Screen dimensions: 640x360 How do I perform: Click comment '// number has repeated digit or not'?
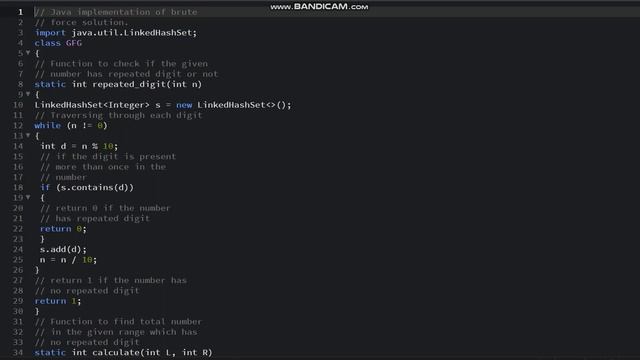coord(126,74)
